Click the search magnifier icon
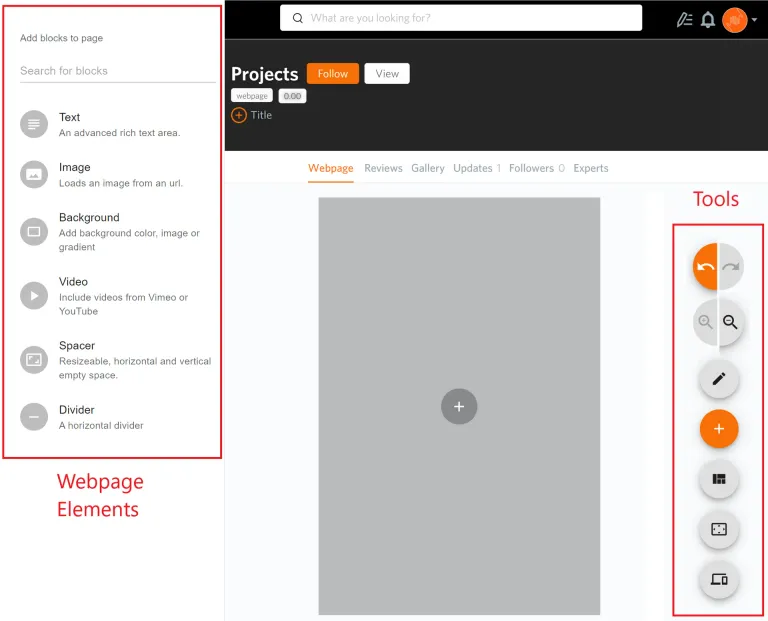Image resolution: width=768 pixels, height=621 pixels. (297, 18)
